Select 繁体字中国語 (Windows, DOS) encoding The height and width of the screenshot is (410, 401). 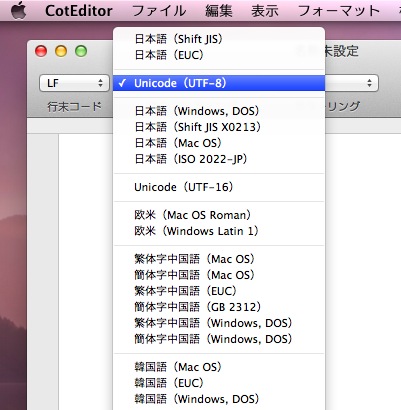[219, 323]
